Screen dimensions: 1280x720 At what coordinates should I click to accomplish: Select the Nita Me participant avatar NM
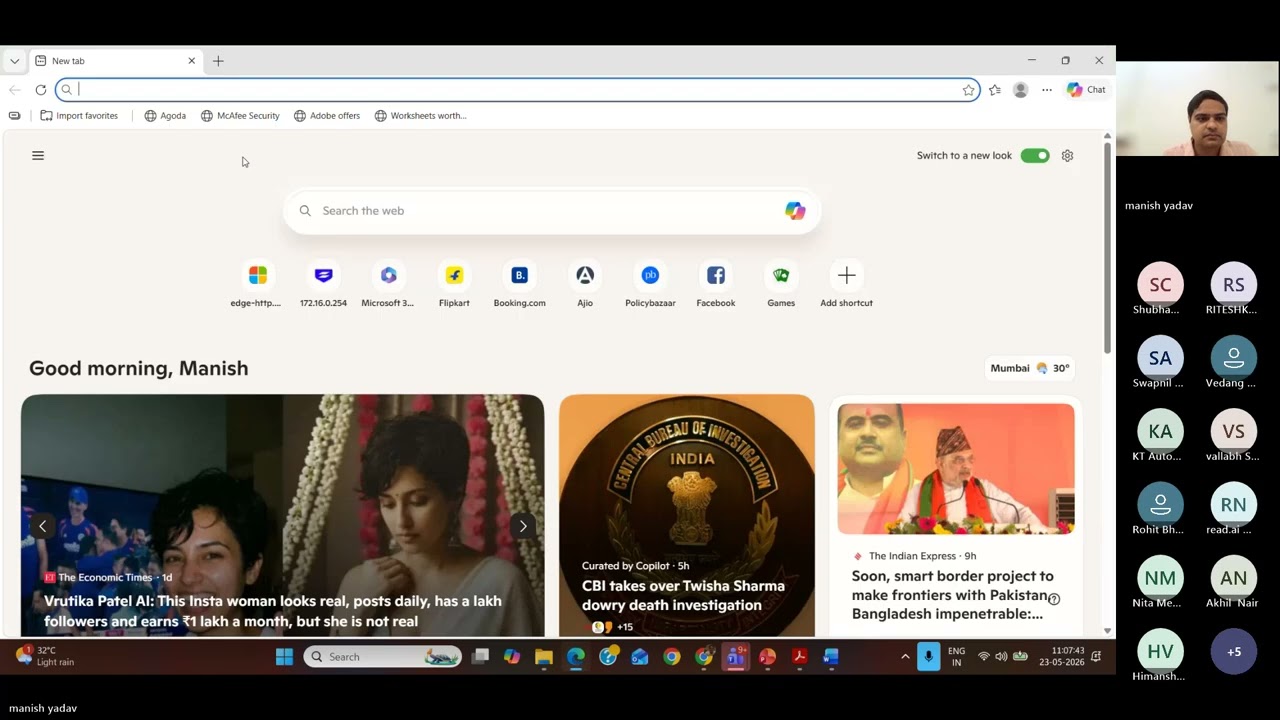[1160, 578]
